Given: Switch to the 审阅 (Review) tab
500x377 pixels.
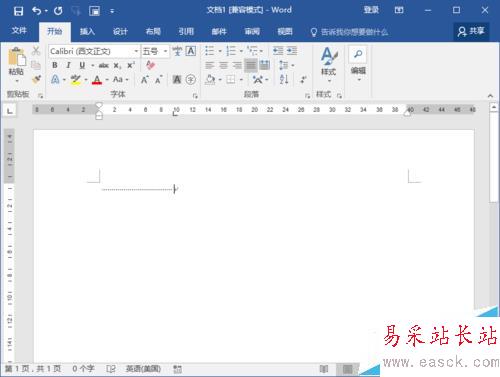Looking at the screenshot, I should 252,32.
